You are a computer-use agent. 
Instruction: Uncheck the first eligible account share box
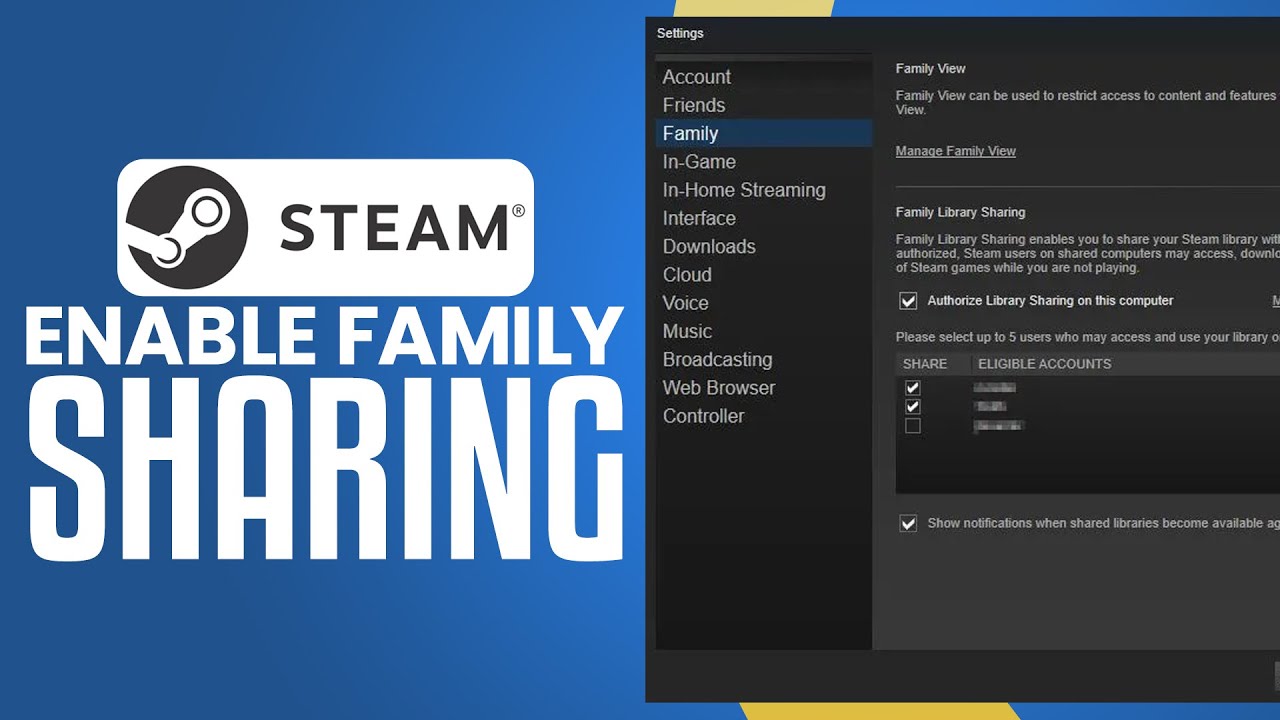(x=912, y=388)
